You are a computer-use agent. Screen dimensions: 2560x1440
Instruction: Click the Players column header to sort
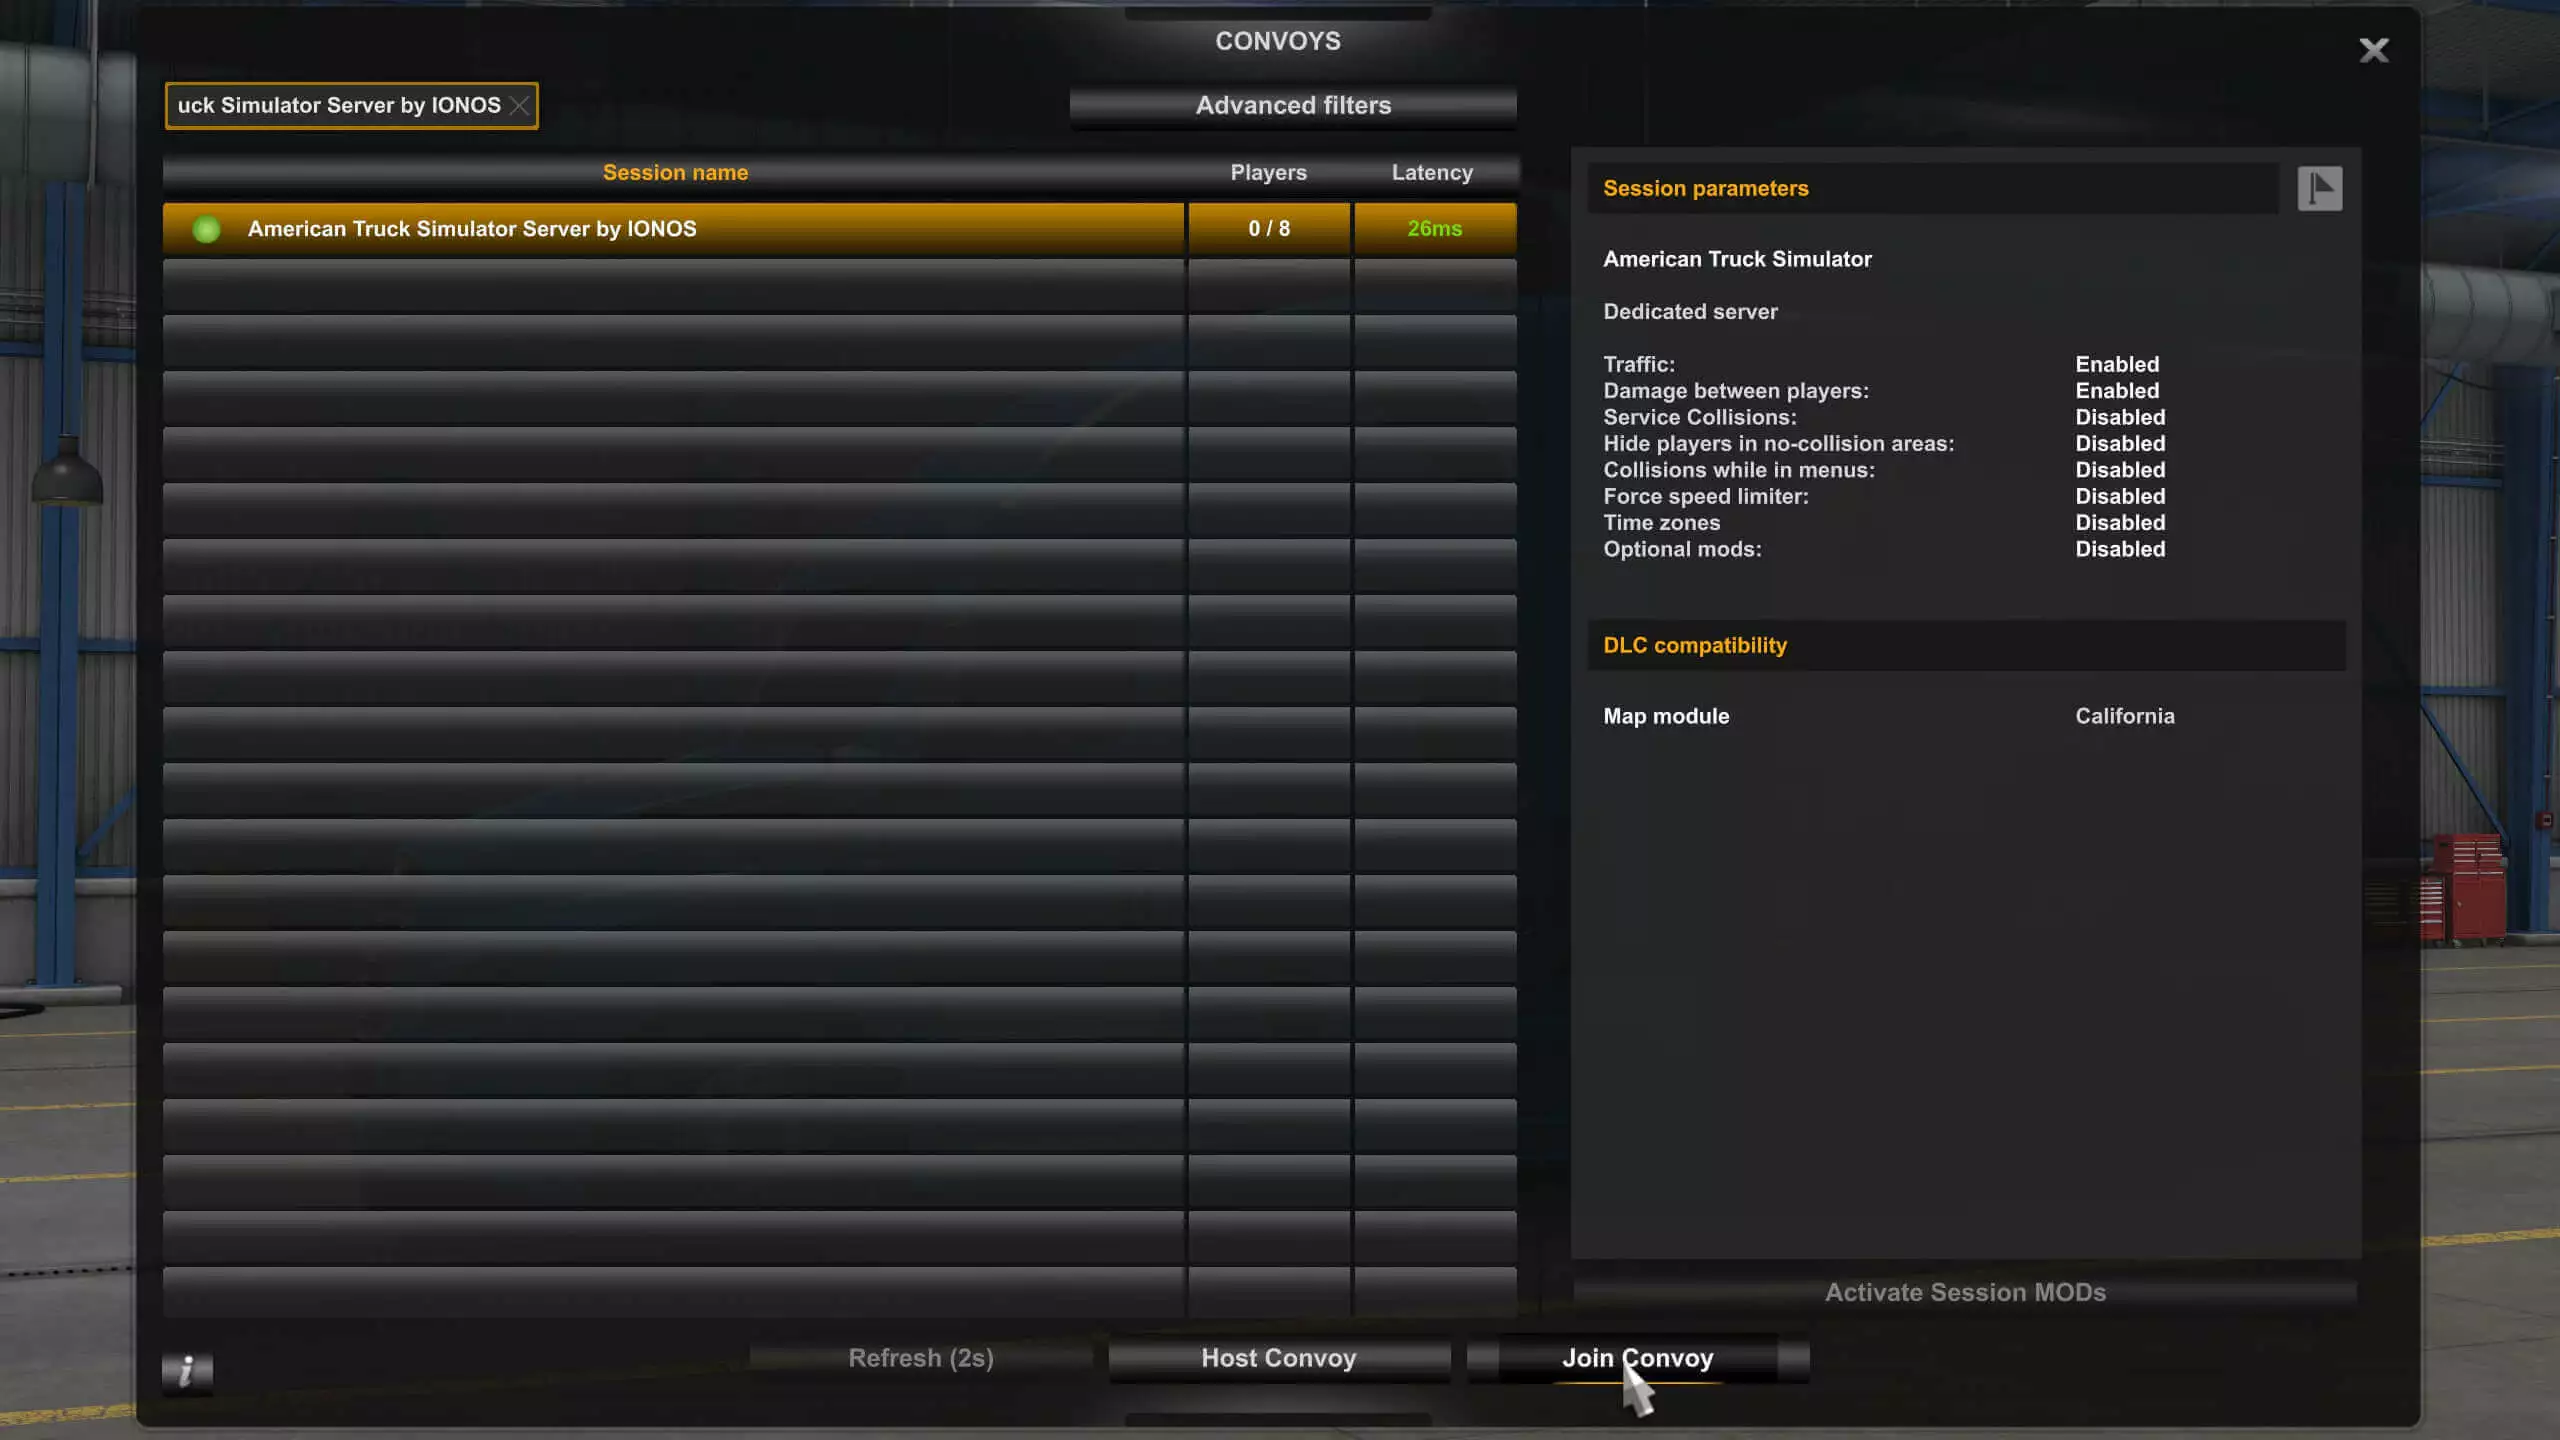[1268, 171]
